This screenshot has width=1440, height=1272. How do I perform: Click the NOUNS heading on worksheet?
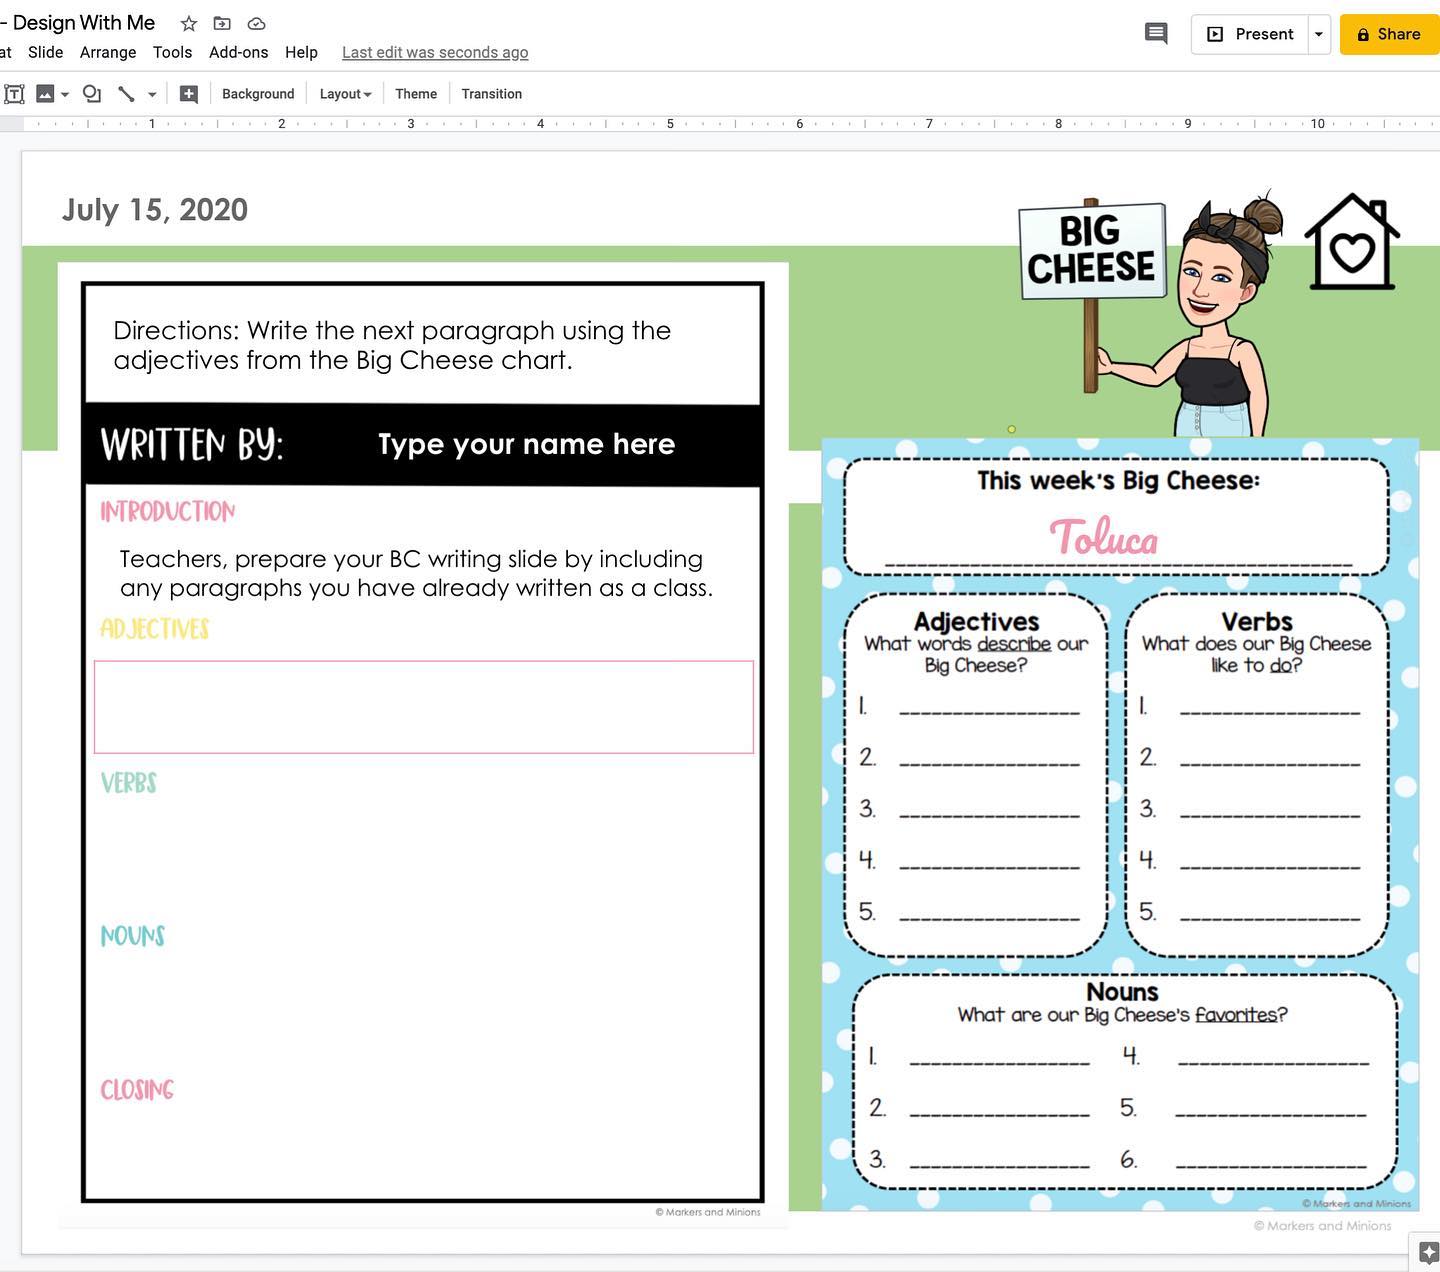tap(132, 936)
